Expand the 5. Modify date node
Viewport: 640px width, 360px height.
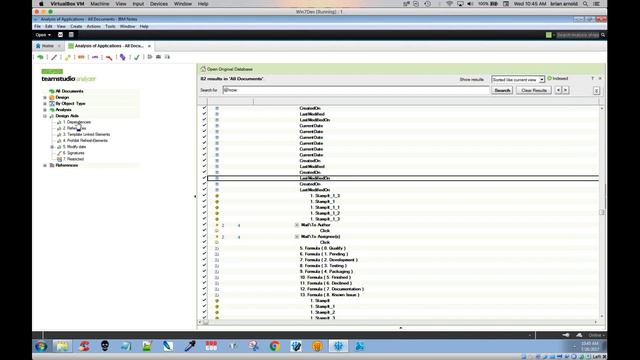52,147
